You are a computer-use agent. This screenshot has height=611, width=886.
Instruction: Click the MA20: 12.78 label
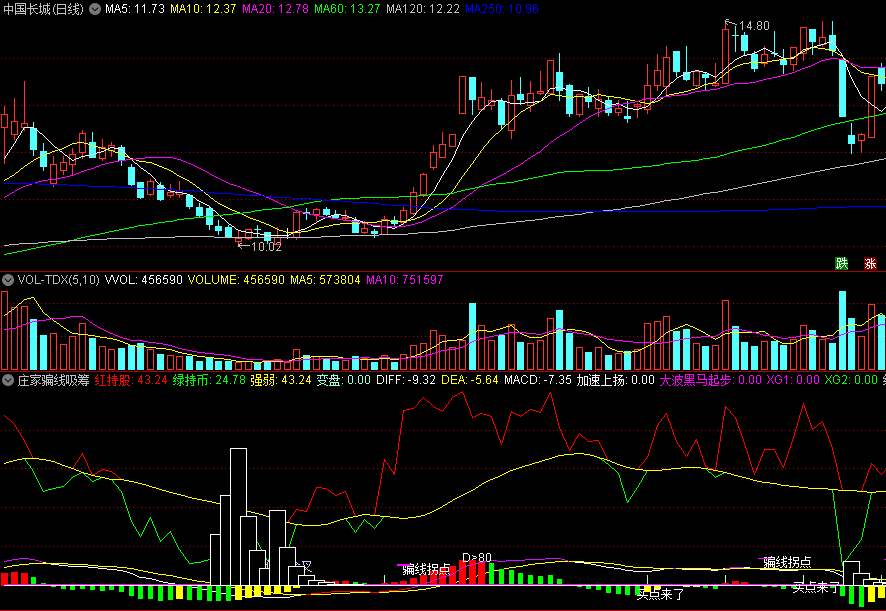click(275, 9)
